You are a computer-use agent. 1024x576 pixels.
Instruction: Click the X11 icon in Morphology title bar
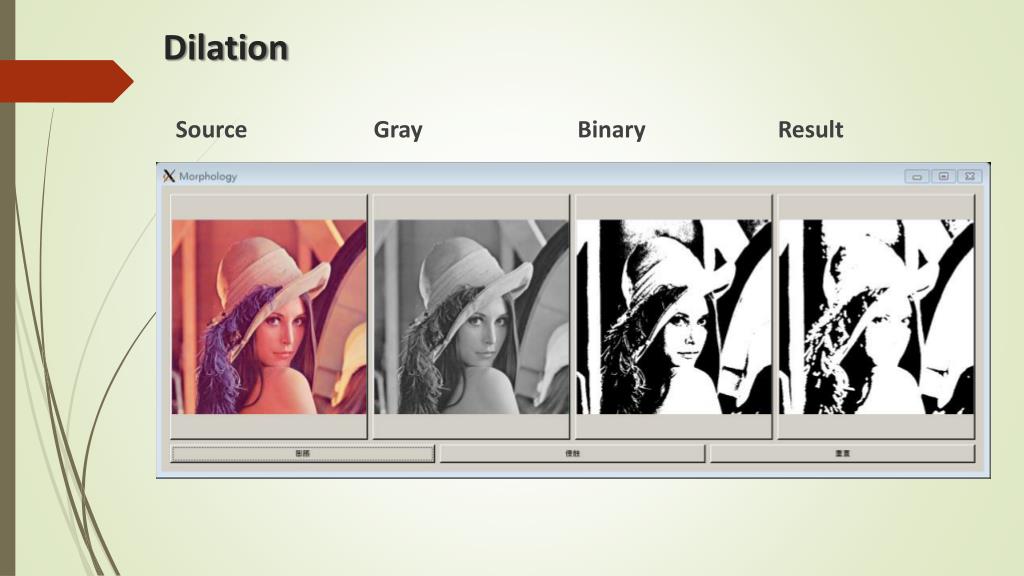(x=169, y=176)
